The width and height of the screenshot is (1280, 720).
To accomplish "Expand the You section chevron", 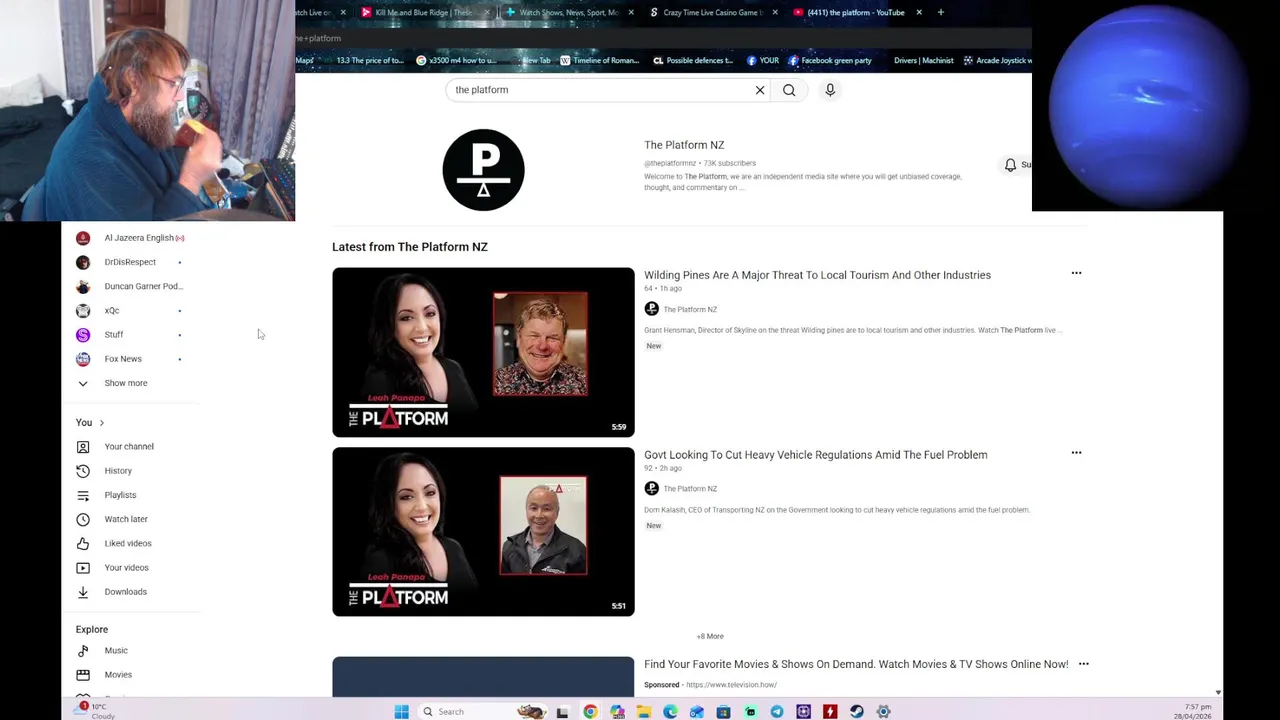I will tap(101, 423).
